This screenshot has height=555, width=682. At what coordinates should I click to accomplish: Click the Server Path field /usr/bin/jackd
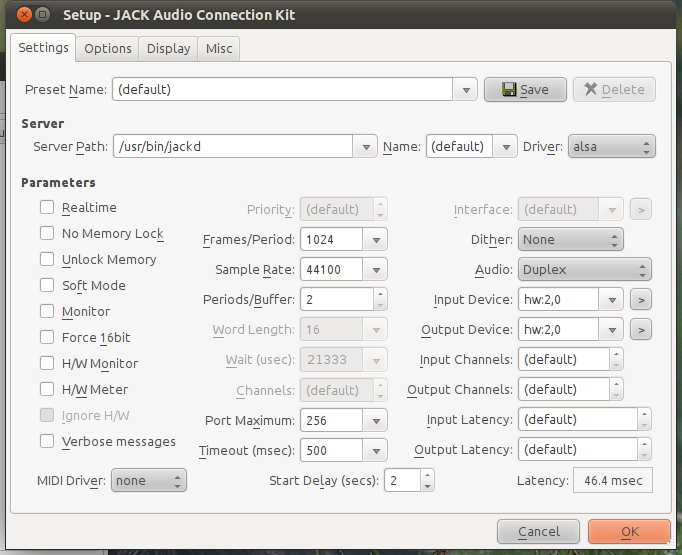233,147
